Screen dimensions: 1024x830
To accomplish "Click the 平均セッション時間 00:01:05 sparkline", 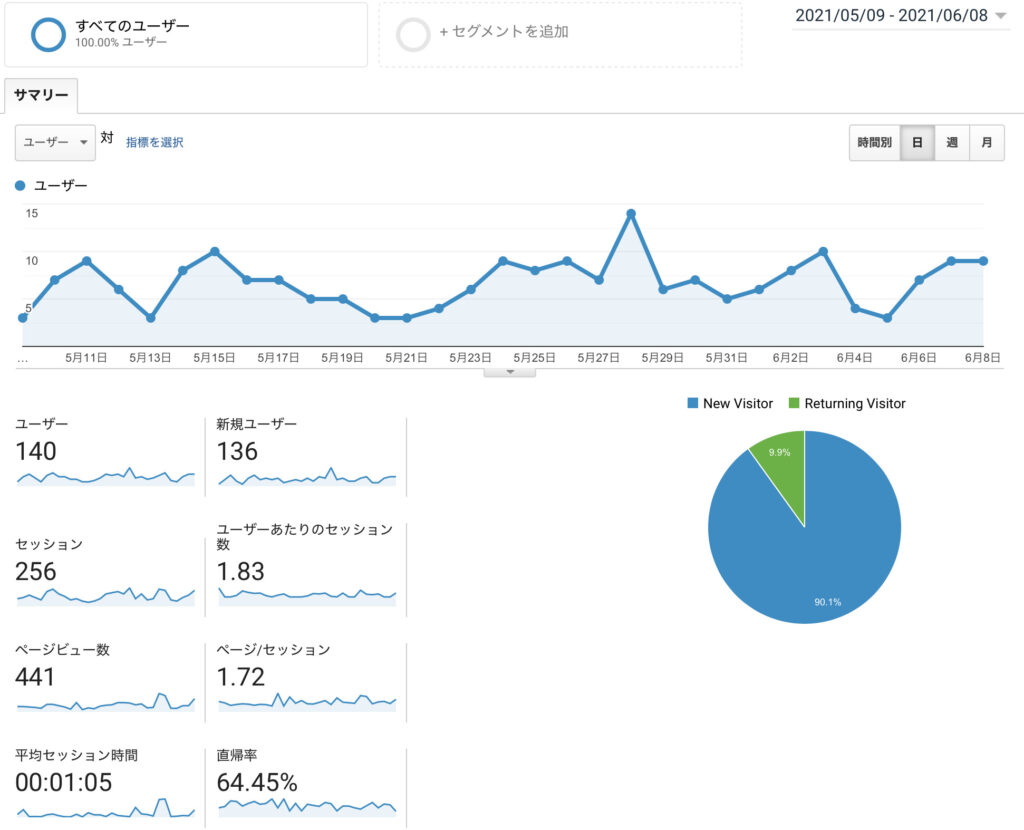I will pyautogui.click(x=106, y=808).
